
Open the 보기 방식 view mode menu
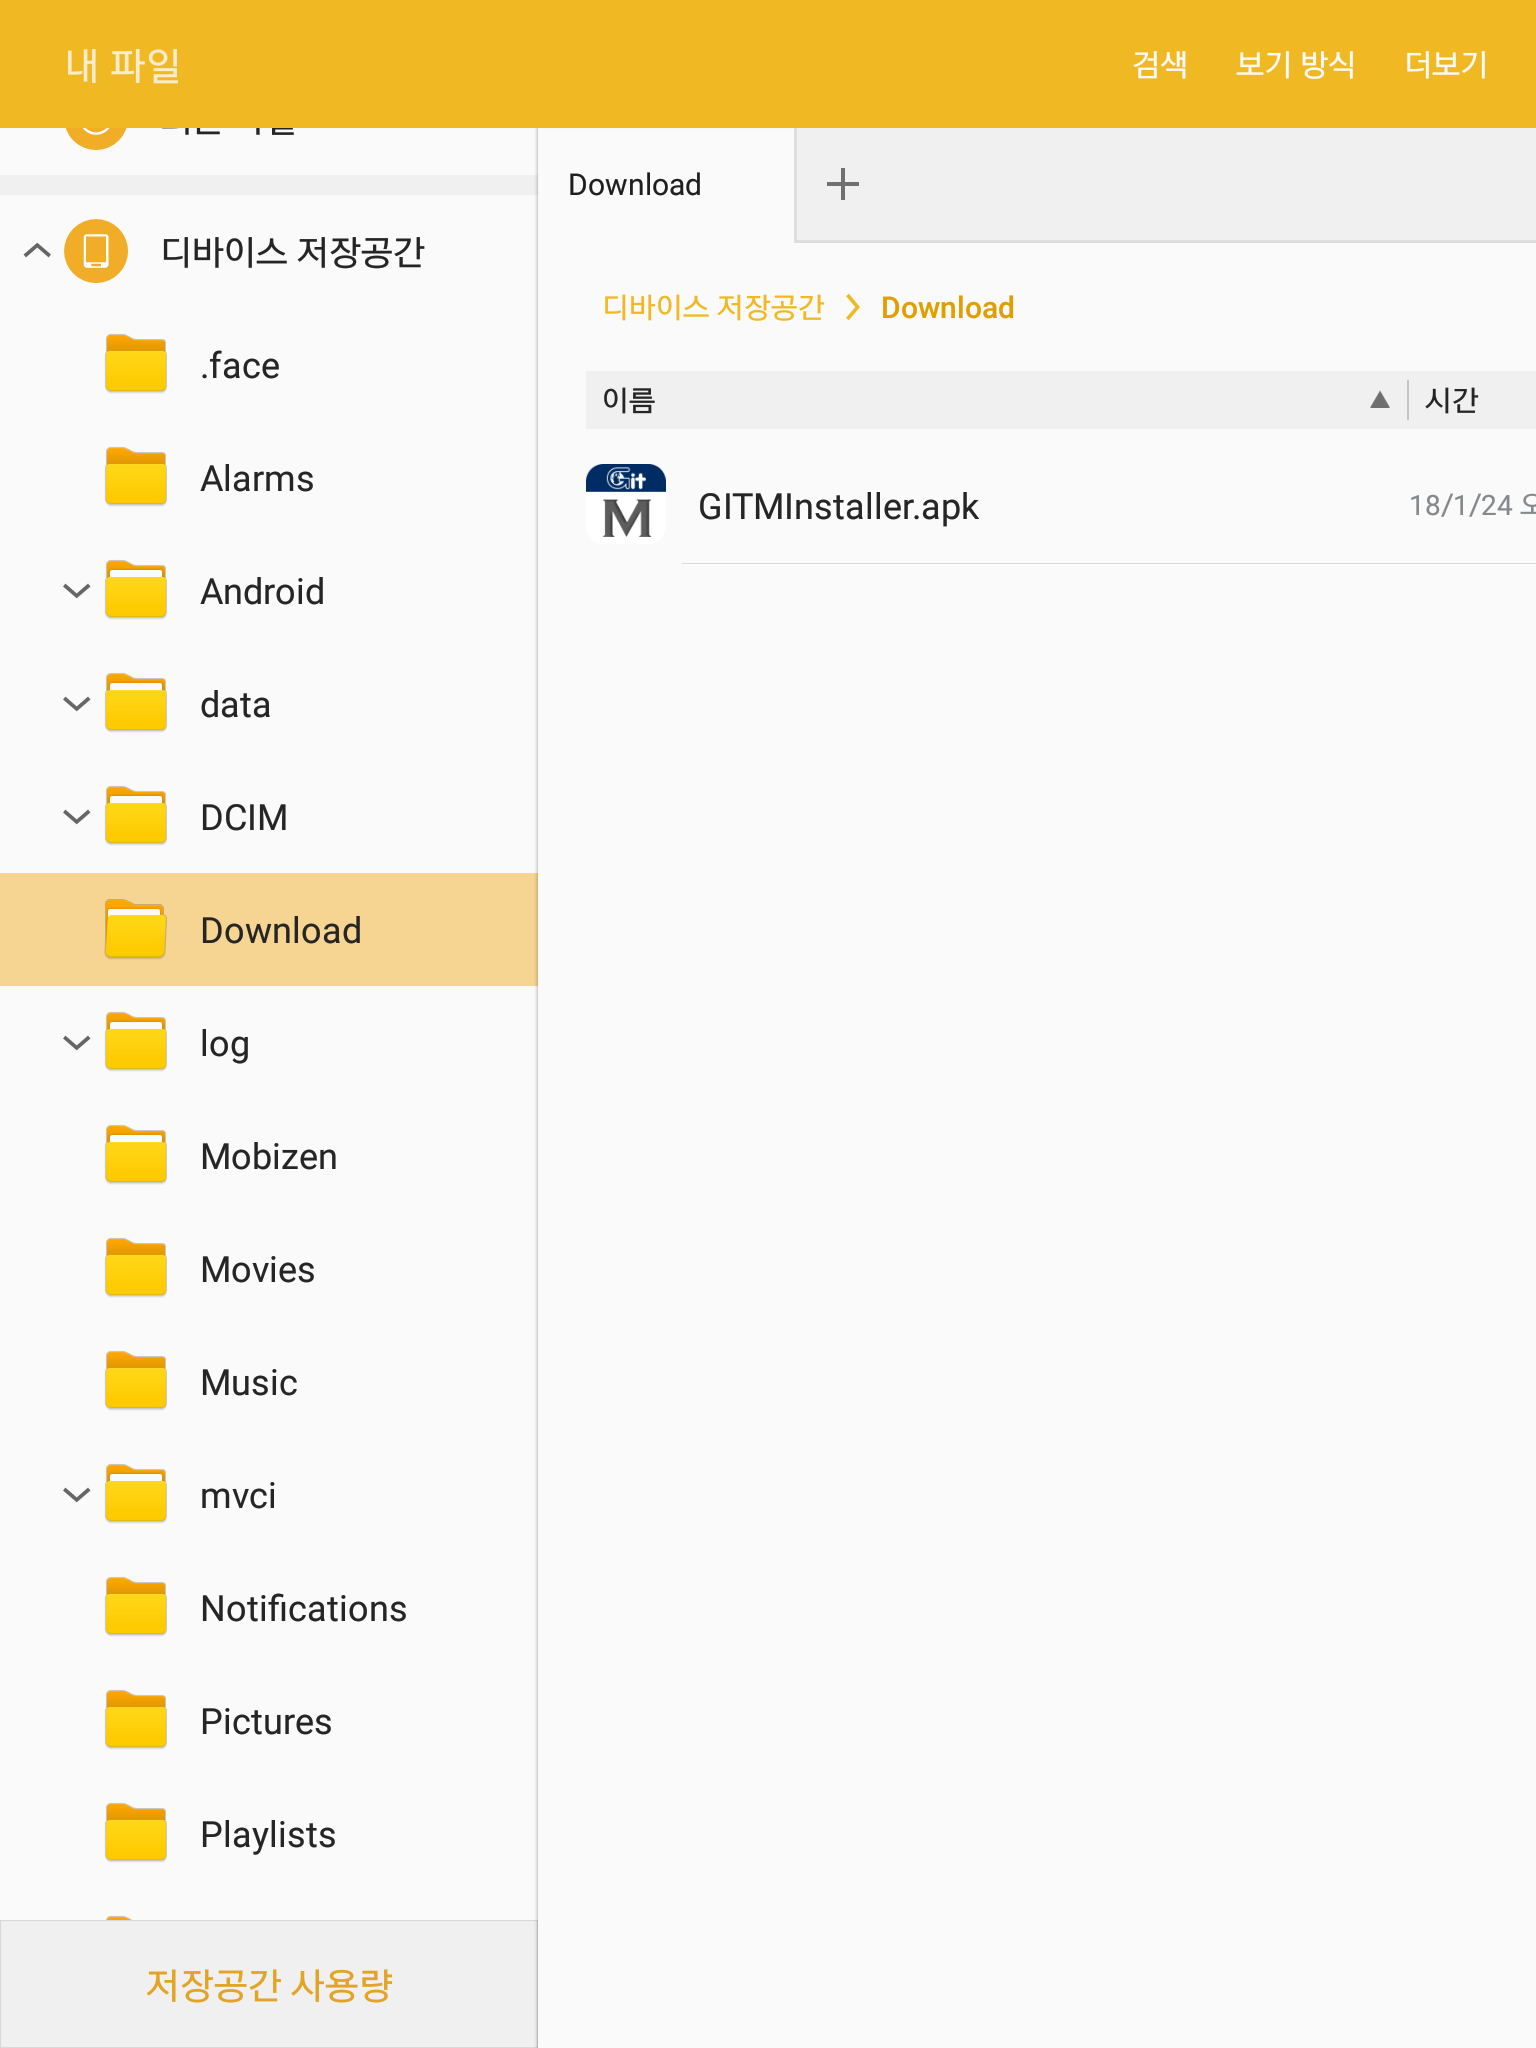click(1295, 64)
